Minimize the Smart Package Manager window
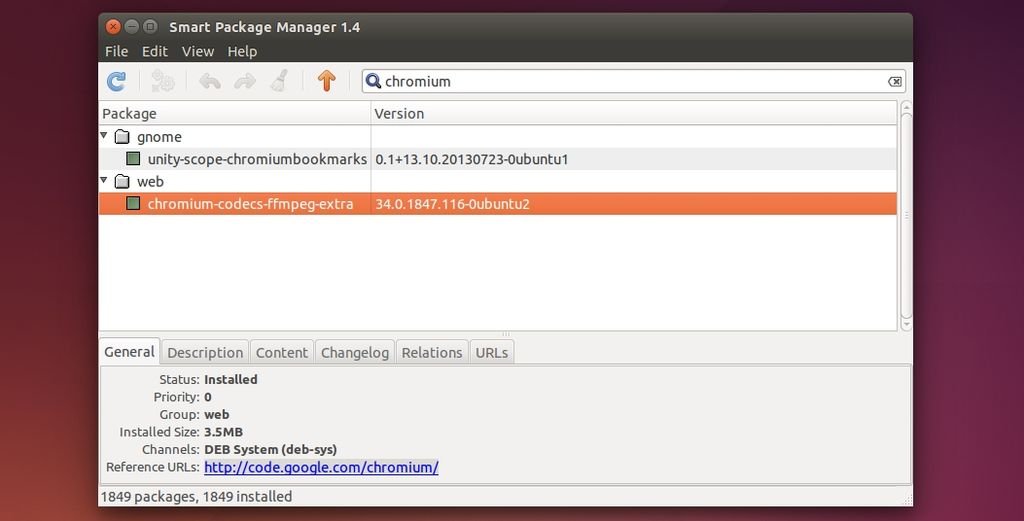 (132, 27)
